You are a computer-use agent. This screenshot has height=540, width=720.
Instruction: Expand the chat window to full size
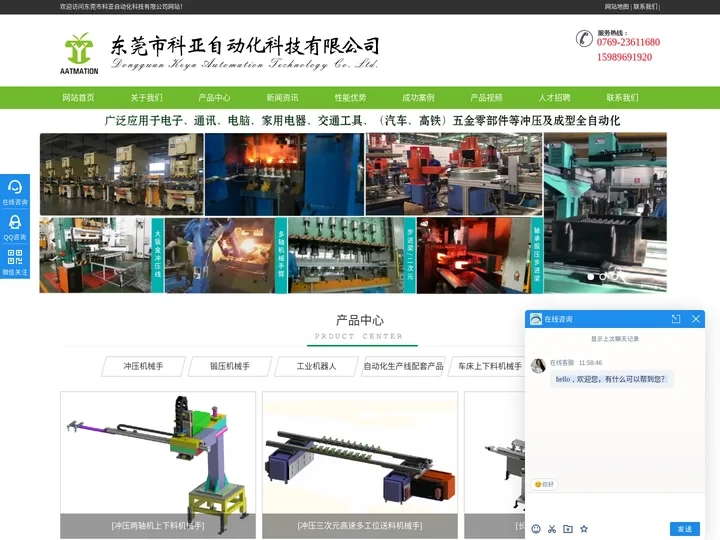point(676,319)
